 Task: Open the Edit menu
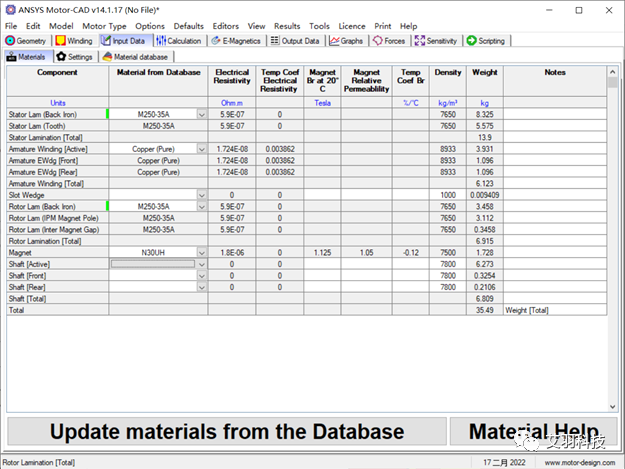33,26
